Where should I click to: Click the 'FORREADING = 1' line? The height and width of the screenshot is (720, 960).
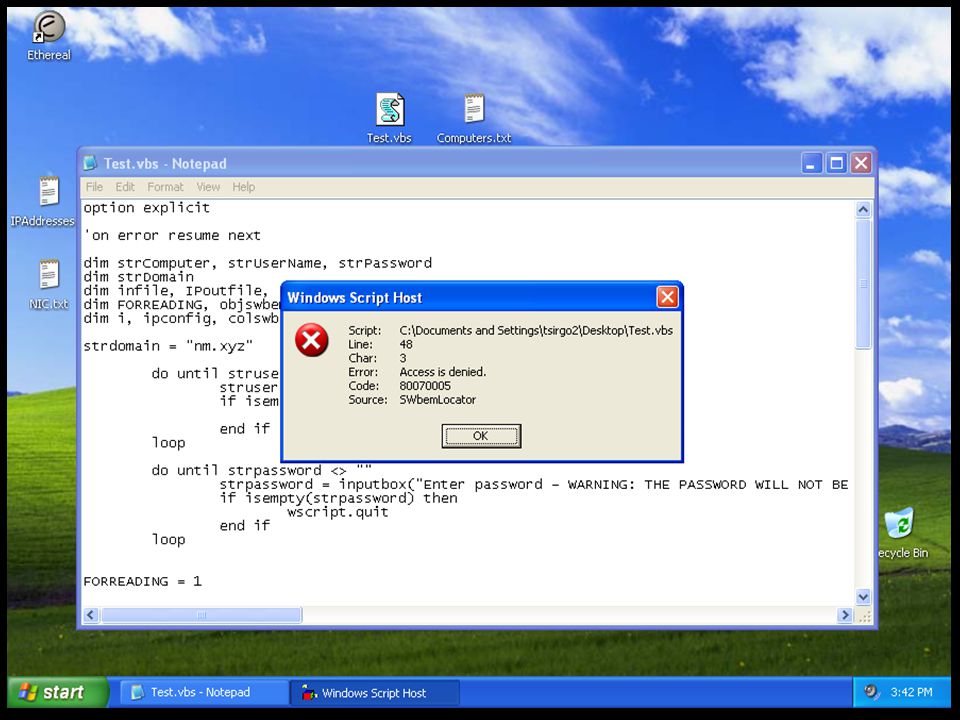pos(143,582)
